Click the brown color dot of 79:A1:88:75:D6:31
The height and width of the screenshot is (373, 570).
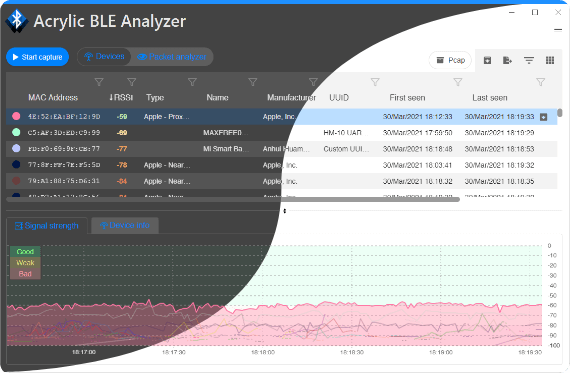click(16, 181)
